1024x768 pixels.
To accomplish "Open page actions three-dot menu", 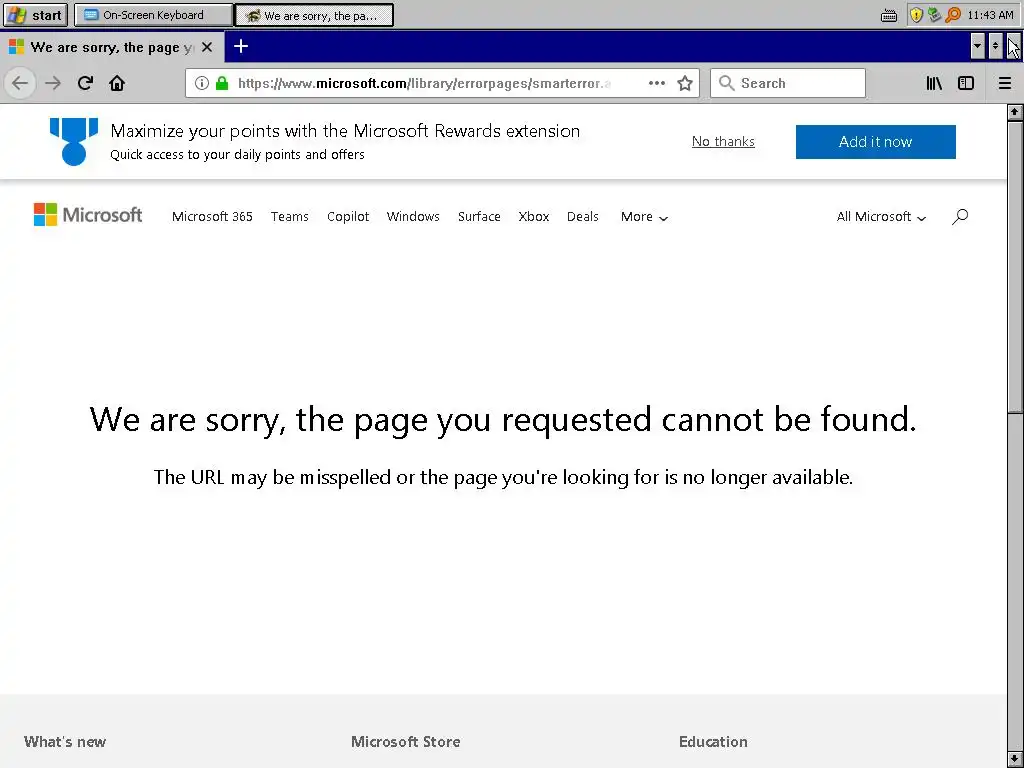I will coord(657,83).
